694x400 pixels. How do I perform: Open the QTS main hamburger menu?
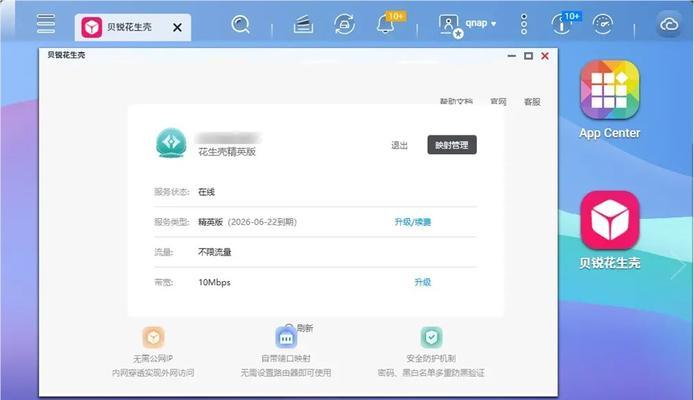click(46, 24)
